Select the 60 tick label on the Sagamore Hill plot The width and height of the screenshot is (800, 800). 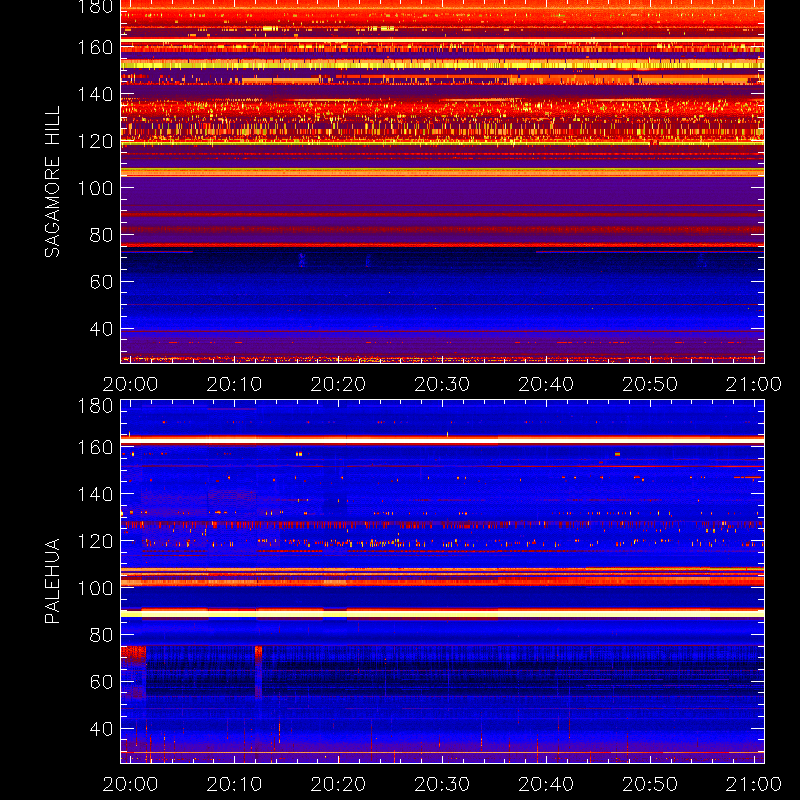tap(101, 282)
